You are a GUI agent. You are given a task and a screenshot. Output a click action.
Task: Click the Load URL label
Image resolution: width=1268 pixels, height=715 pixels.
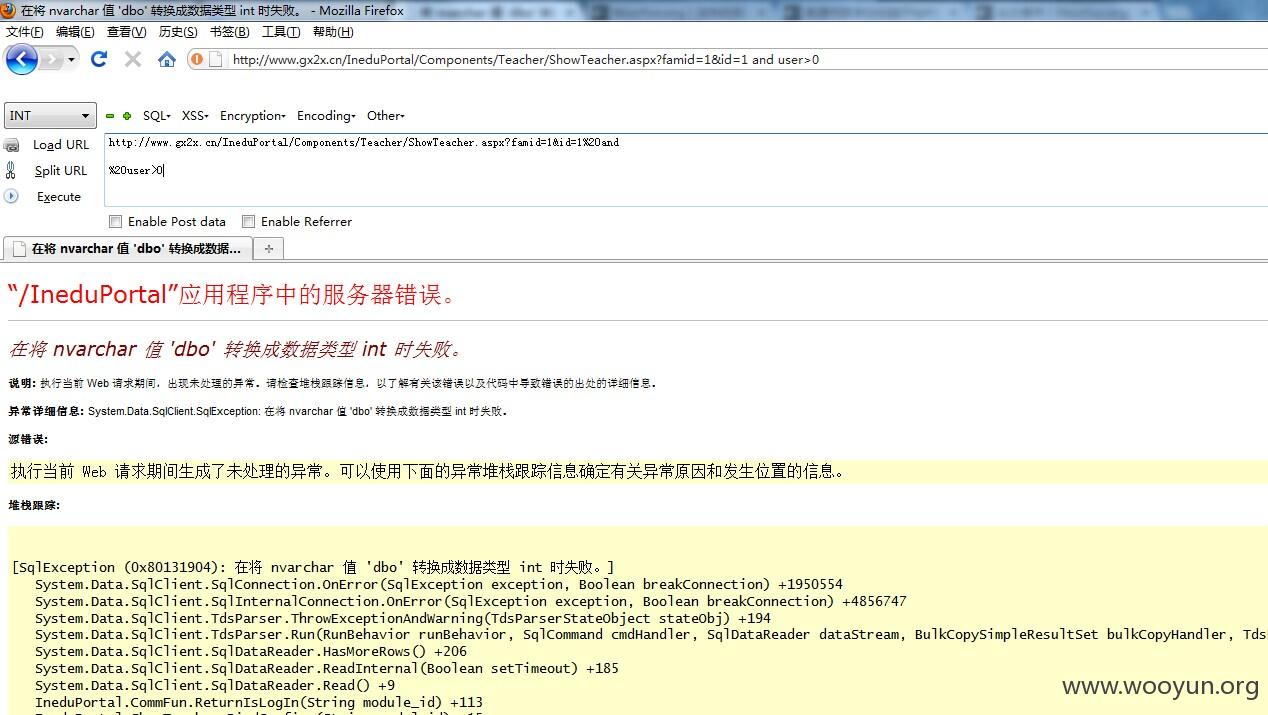(61, 145)
